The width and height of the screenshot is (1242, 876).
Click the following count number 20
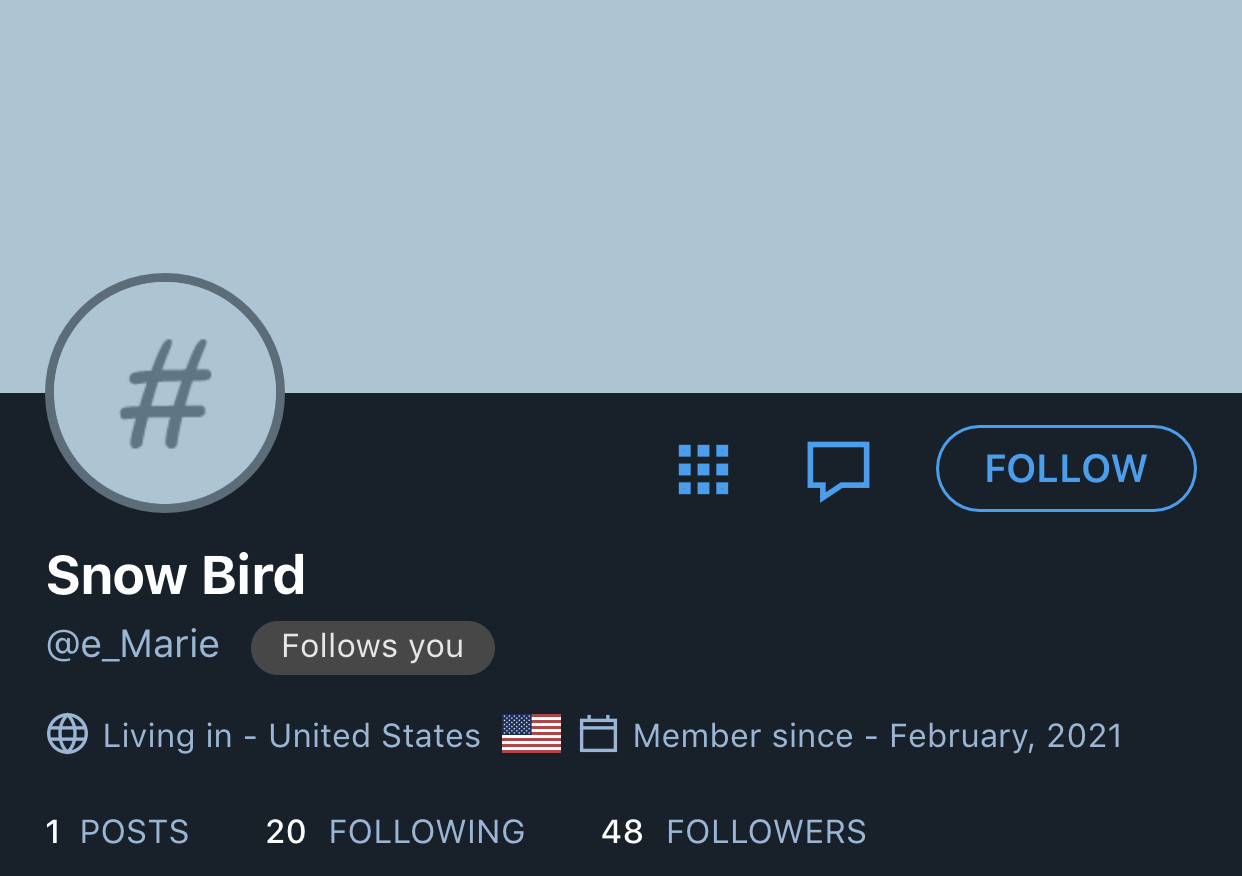coord(286,832)
